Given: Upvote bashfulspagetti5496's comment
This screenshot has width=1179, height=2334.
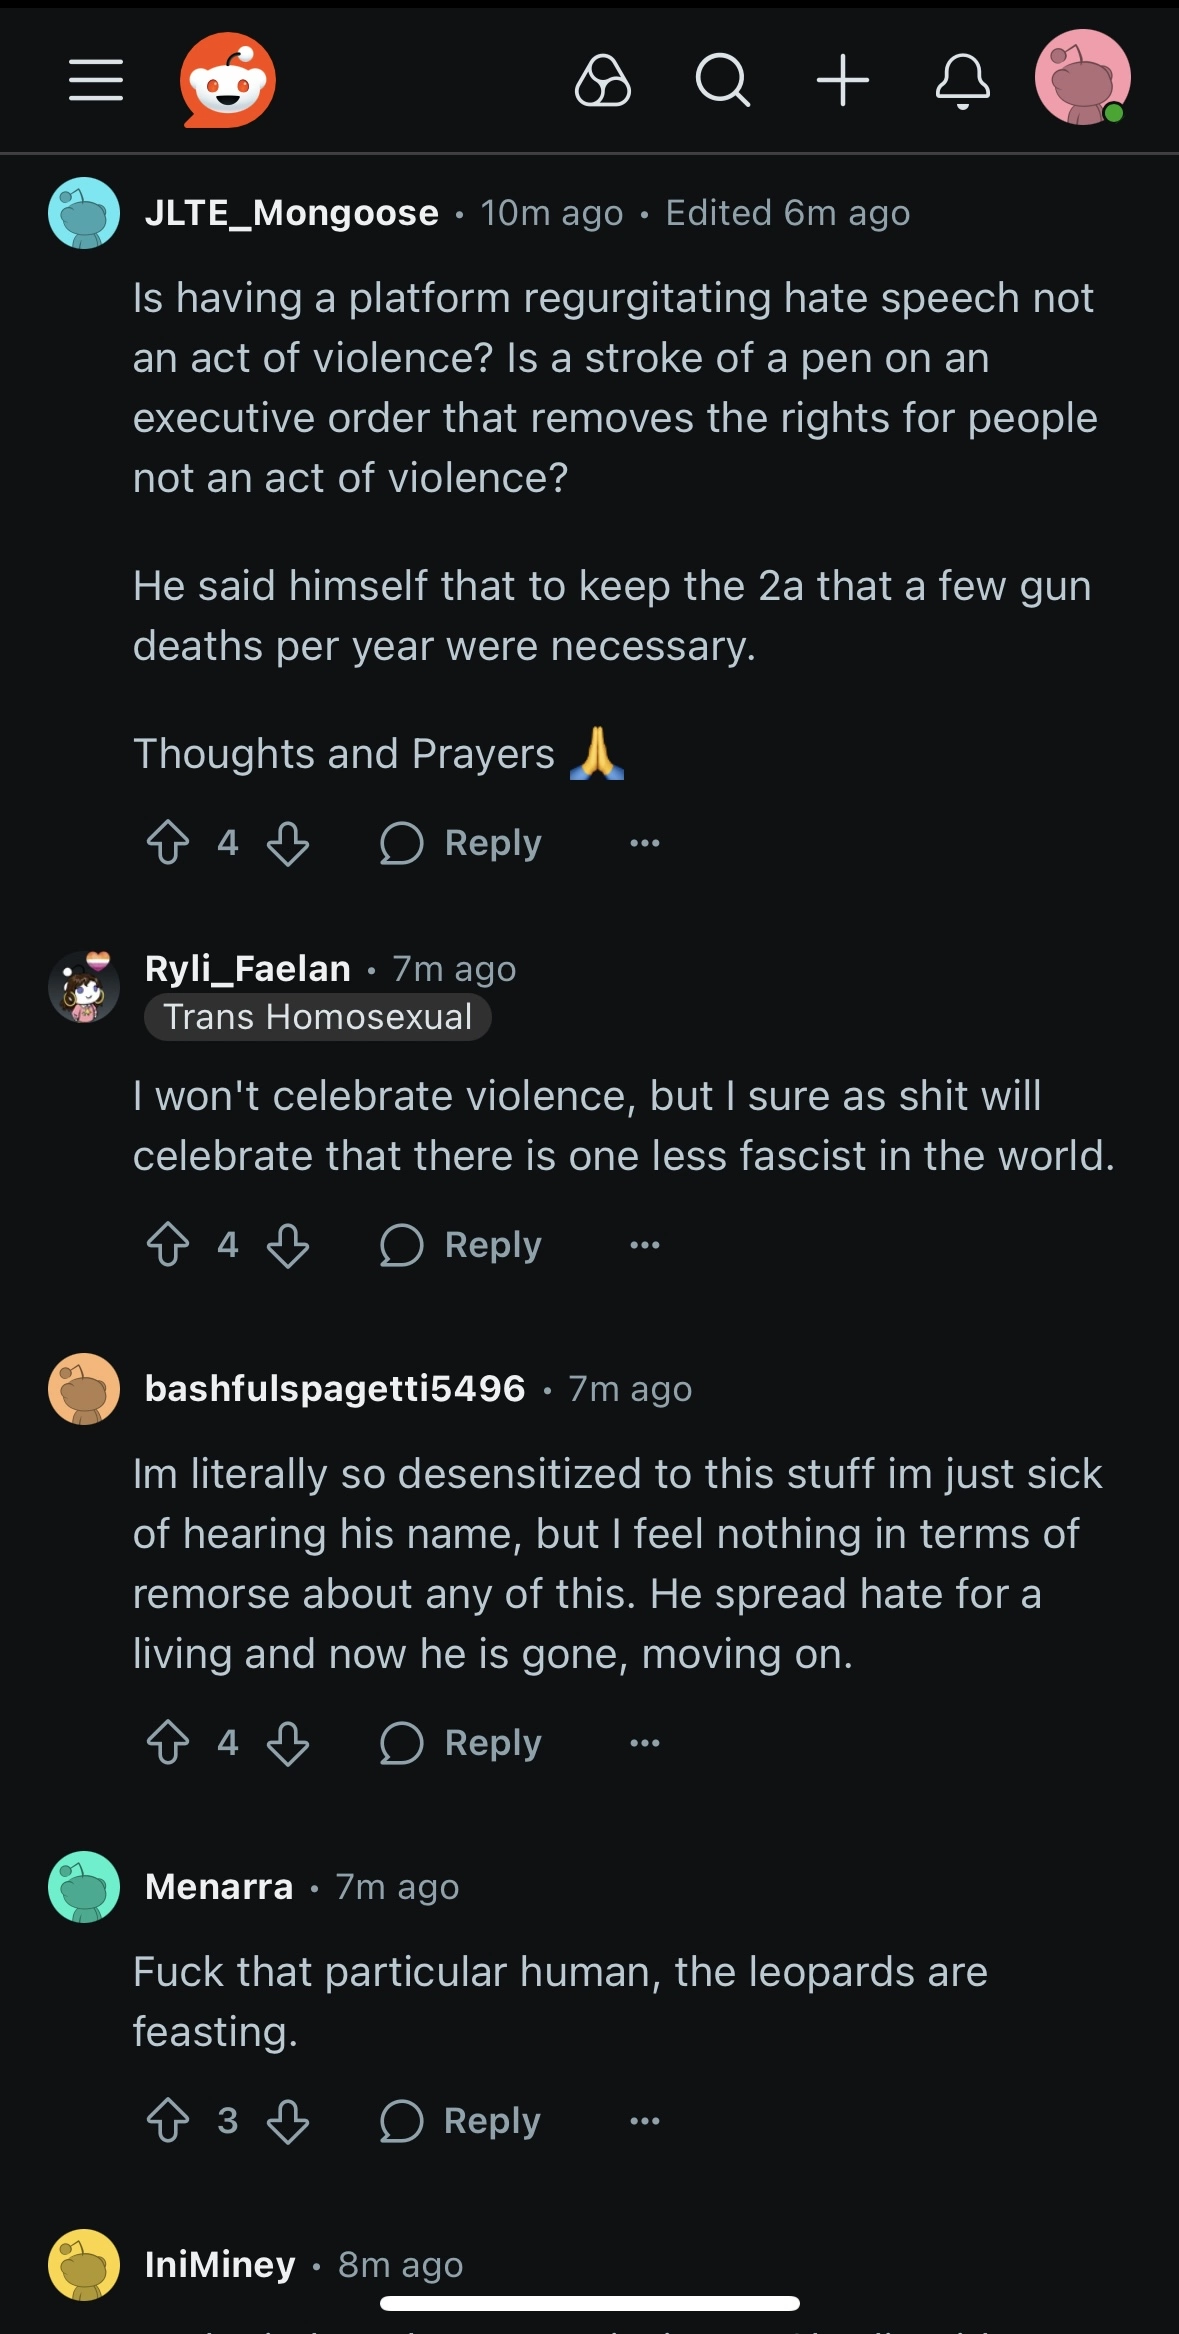Looking at the screenshot, I should point(168,1743).
